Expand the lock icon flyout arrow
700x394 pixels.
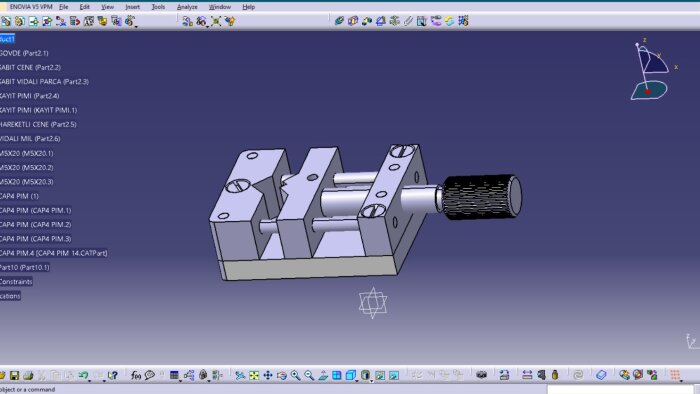coord(209,381)
